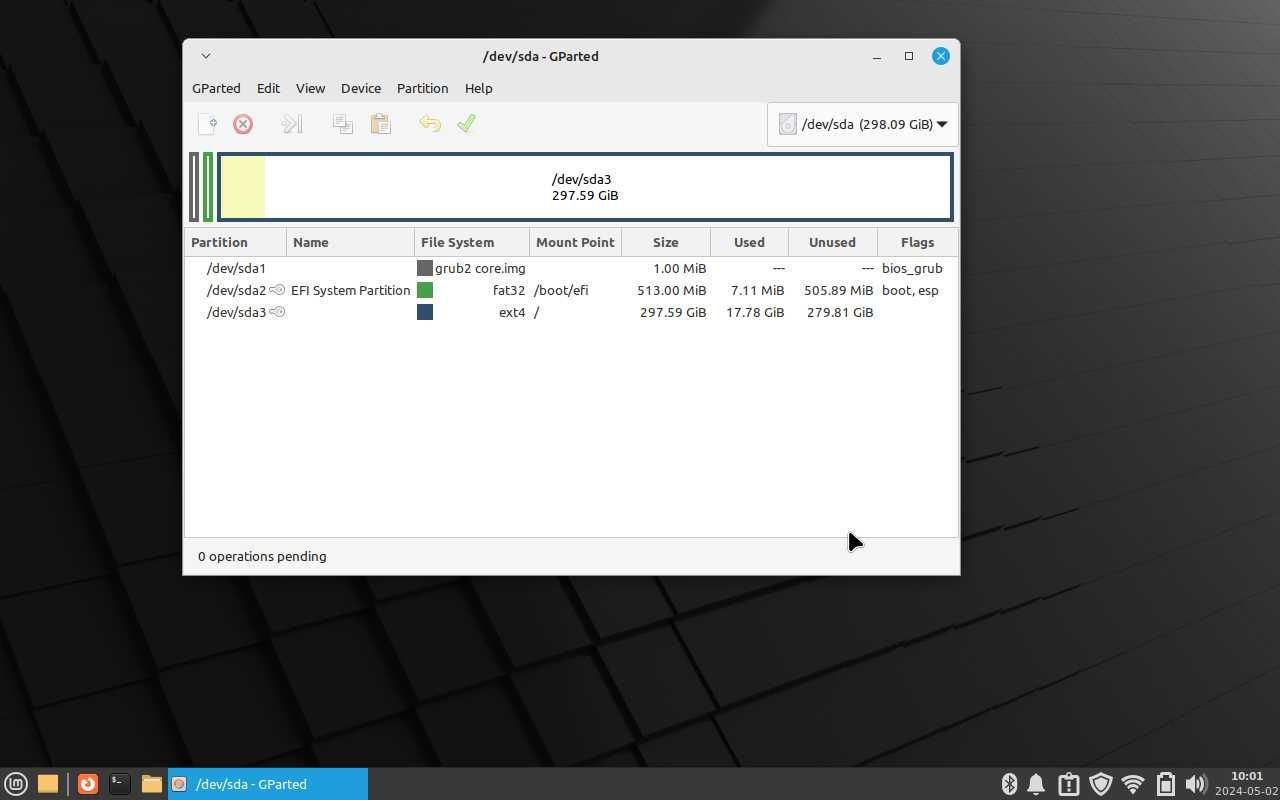Click the bios_grub flag cell
Viewport: 1280px width, 800px height.
pyautogui.click(x=912, y=268)
